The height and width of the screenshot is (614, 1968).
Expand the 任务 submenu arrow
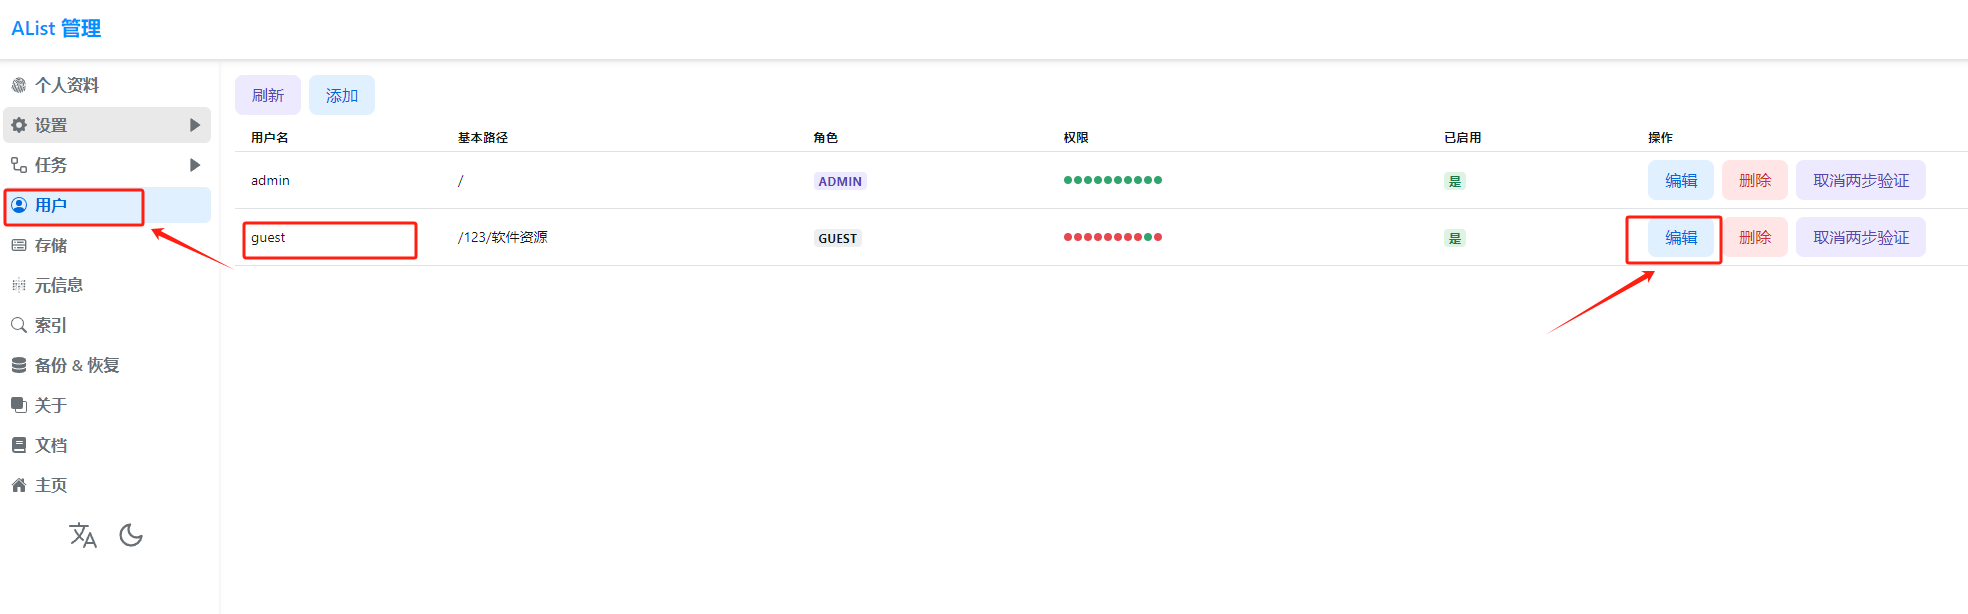point(195,165)
